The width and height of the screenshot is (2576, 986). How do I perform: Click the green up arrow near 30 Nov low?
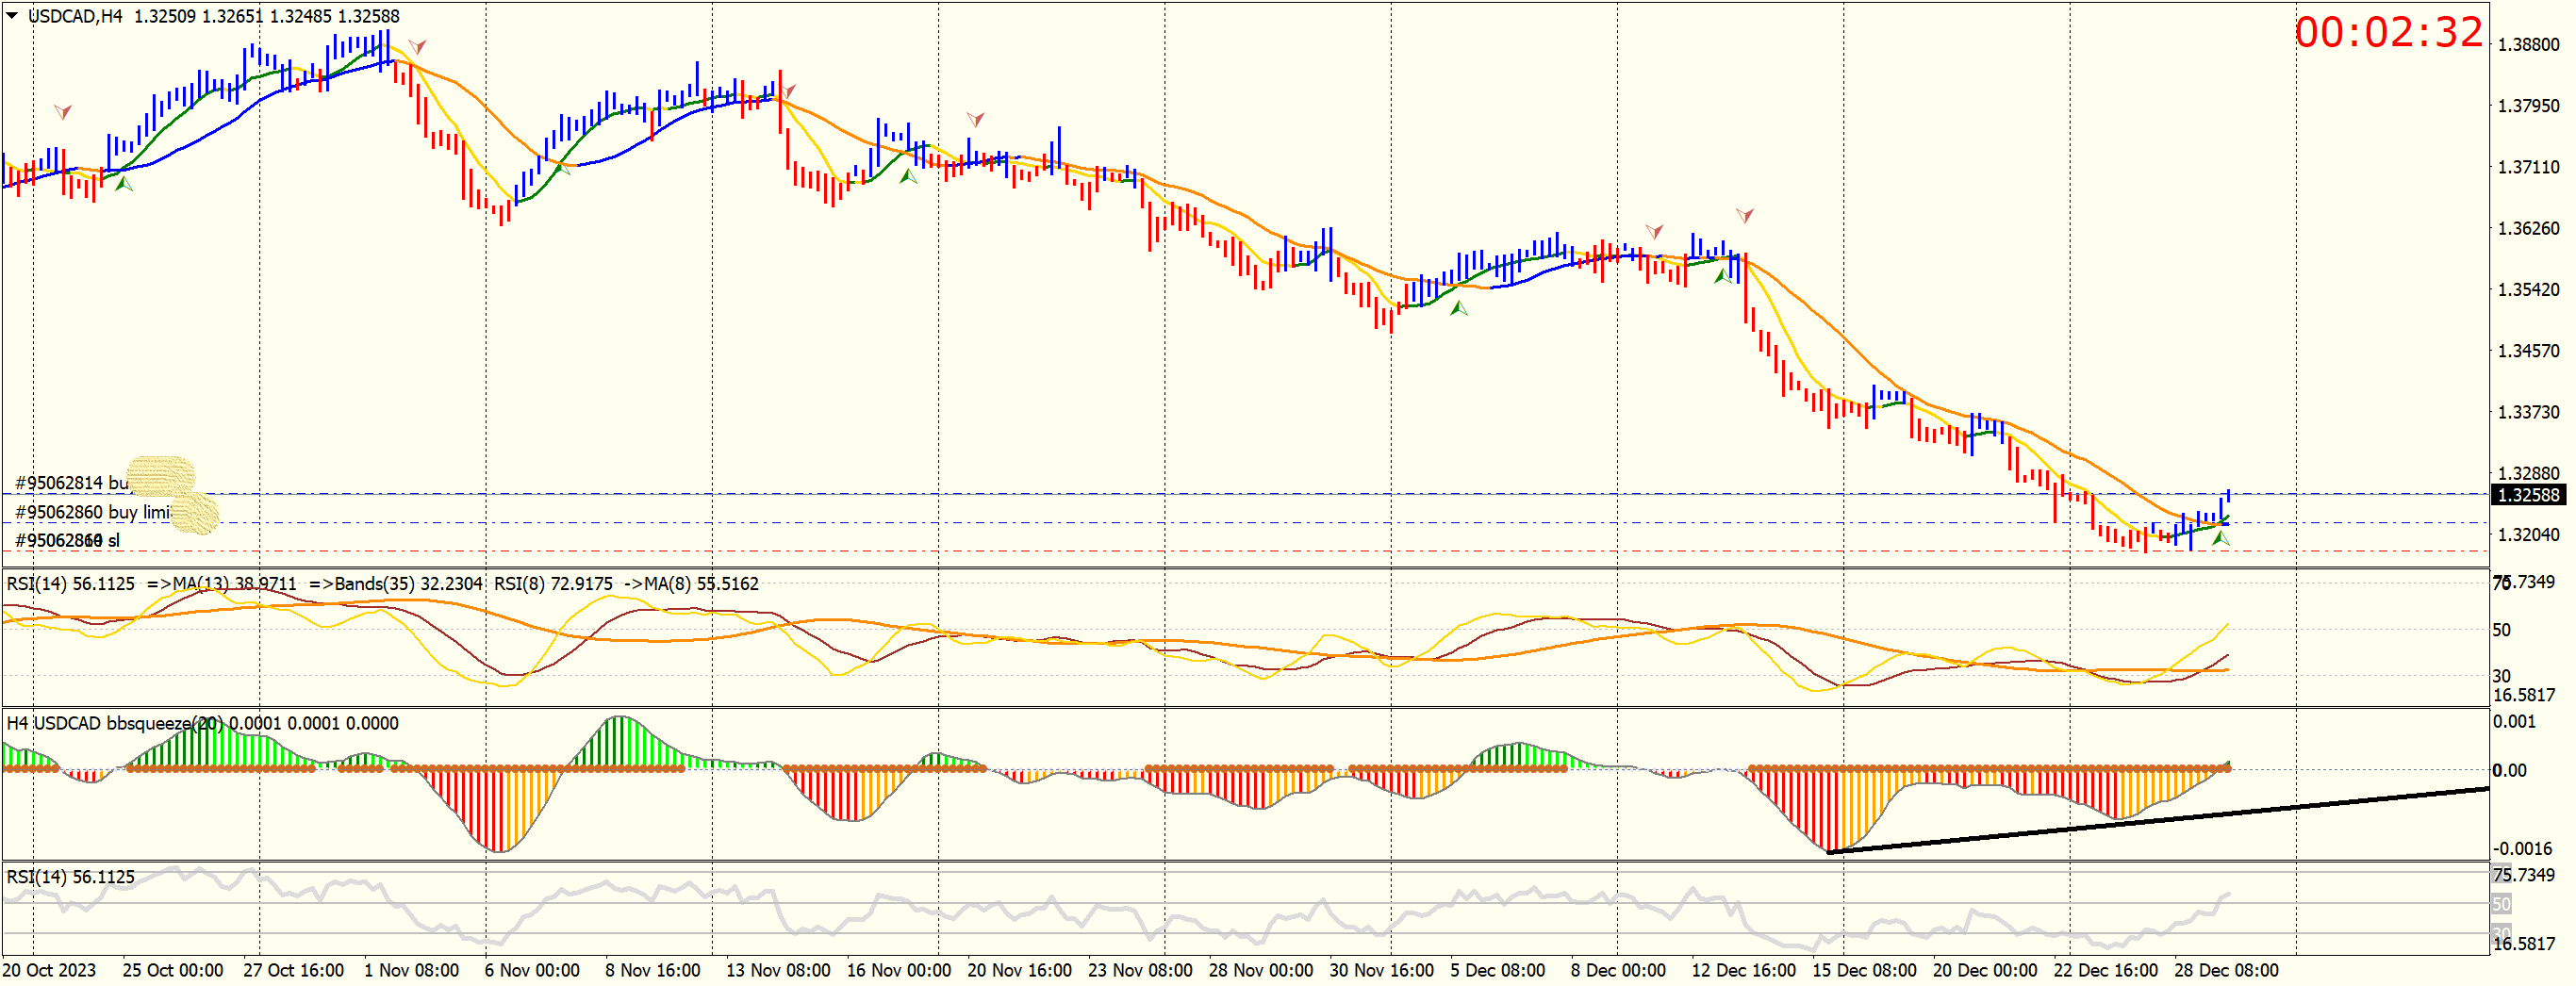[1459, 308]
